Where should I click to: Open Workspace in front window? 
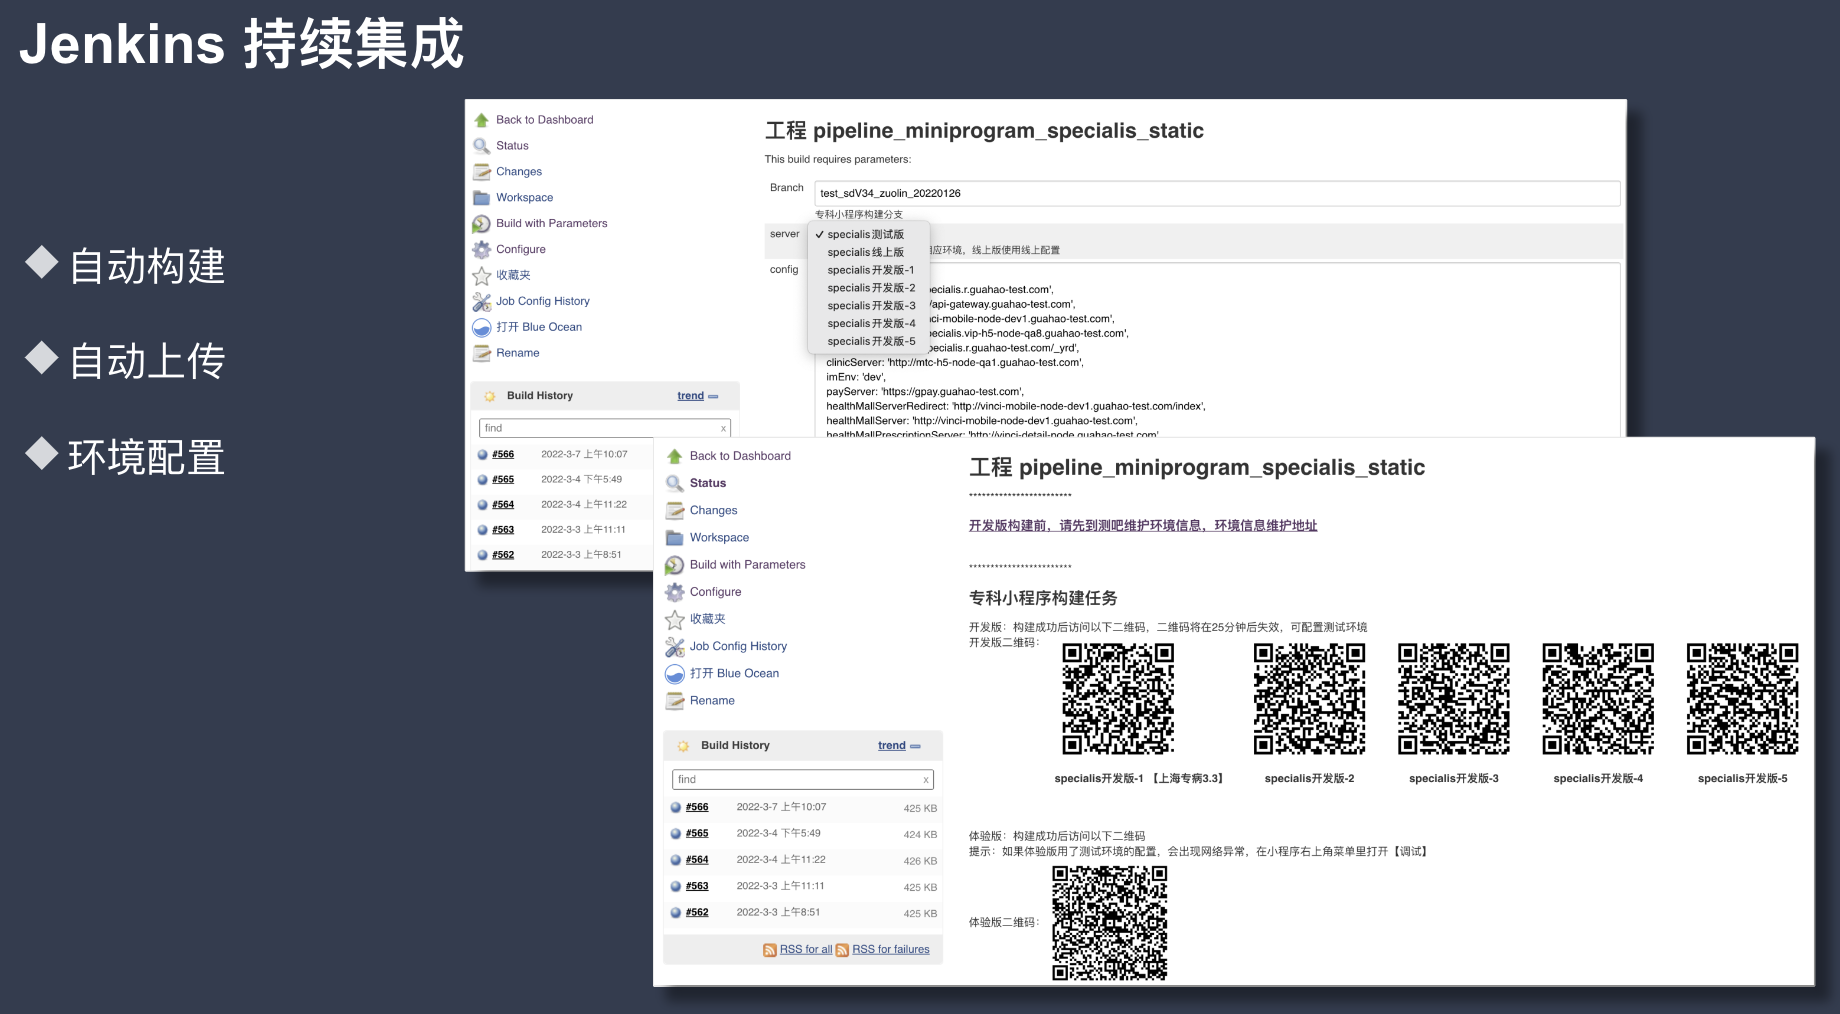[x=719, y=538]
